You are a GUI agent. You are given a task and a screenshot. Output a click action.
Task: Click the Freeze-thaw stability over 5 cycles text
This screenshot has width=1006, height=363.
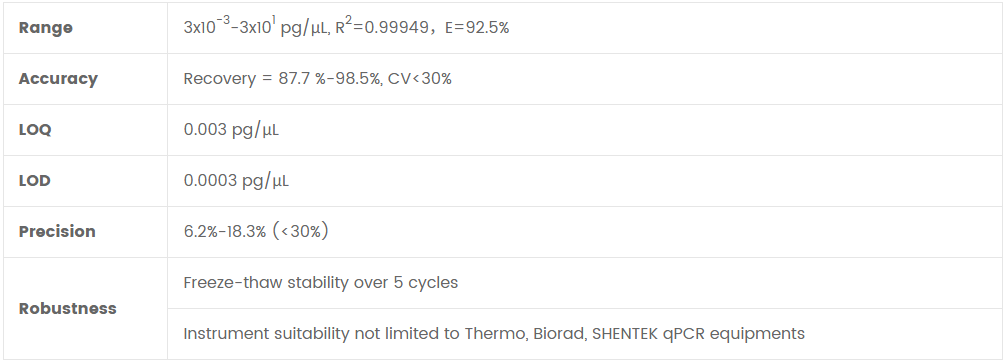click(321, 283)
